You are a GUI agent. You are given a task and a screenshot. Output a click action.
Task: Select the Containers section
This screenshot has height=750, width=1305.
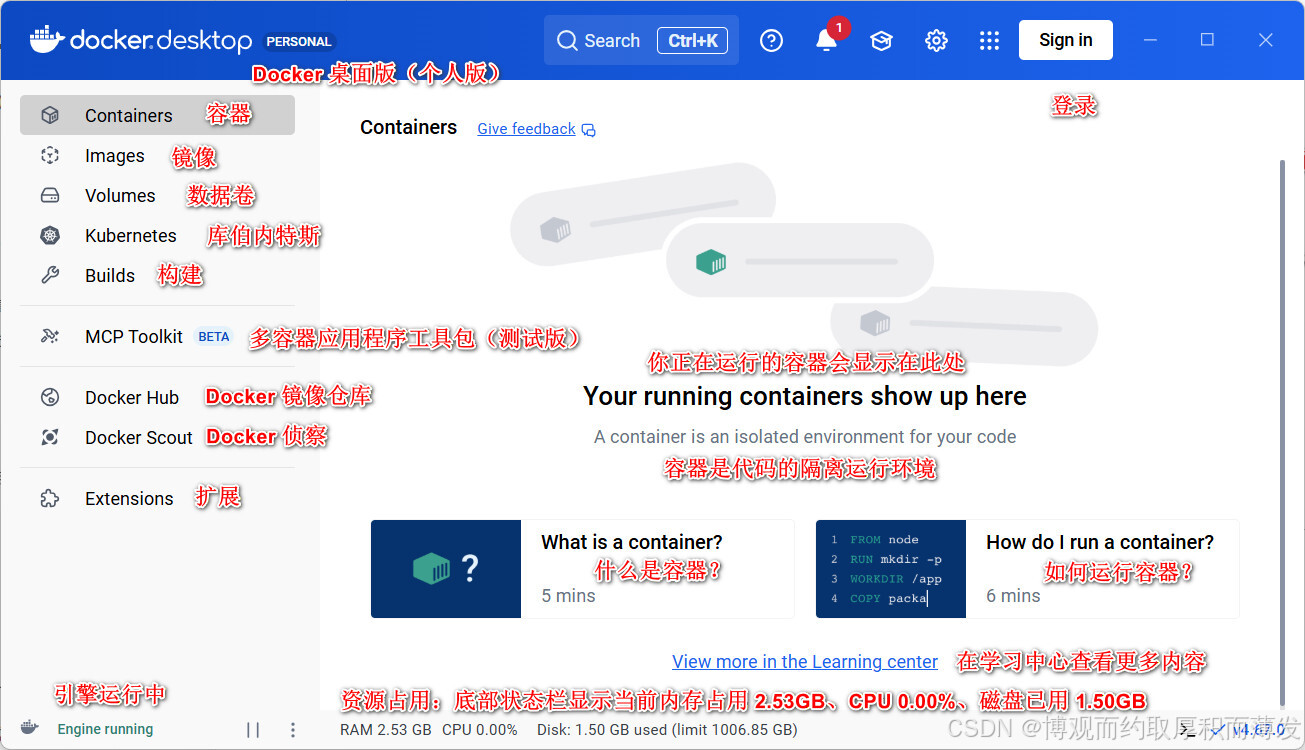click(128, 115)
